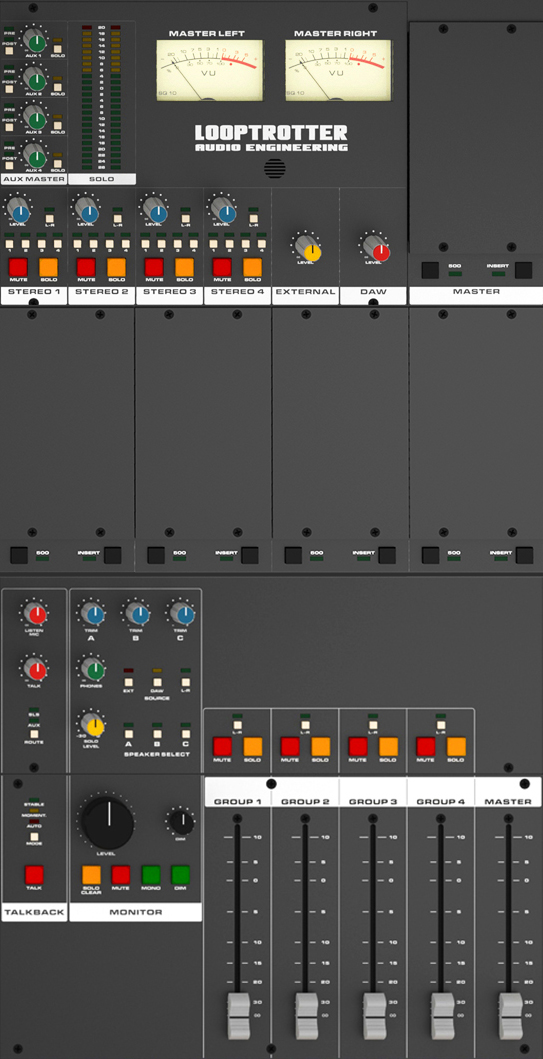Click the red LISTEN MIC knob
Screen dimensions: 543x1059
(35, 613)
